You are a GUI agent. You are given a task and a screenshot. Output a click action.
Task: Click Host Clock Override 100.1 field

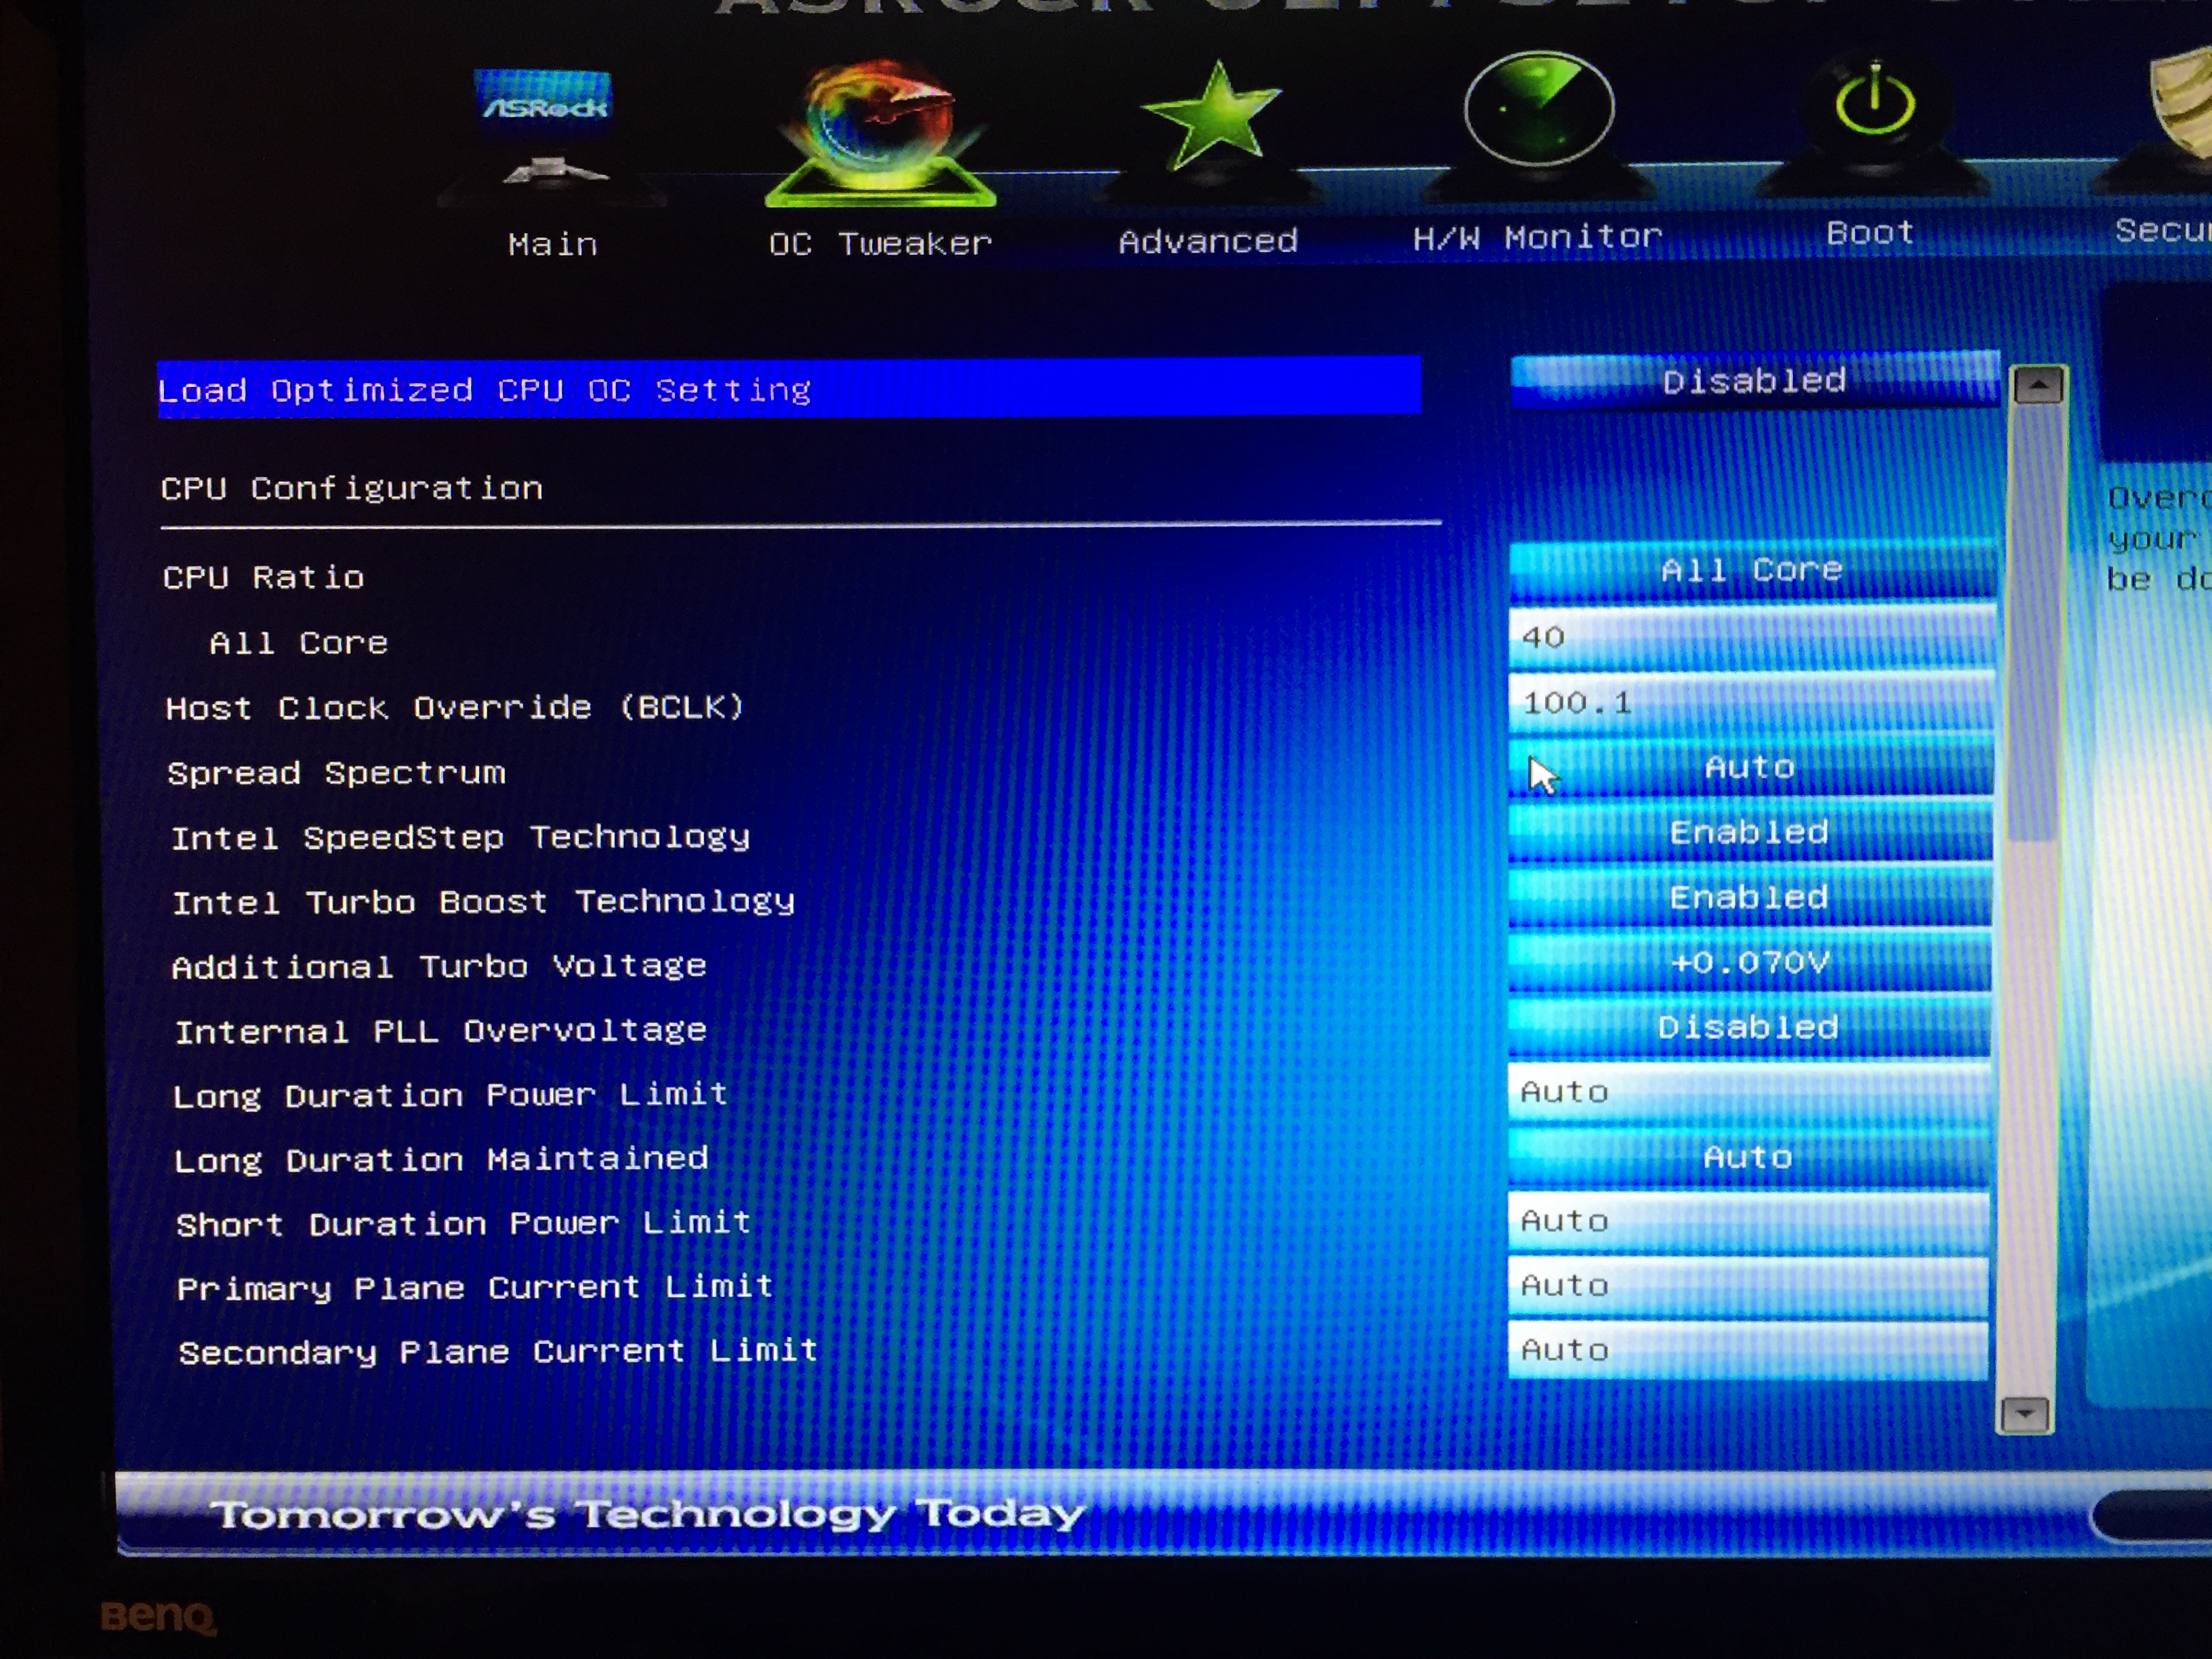click(x=1750, y=703)
